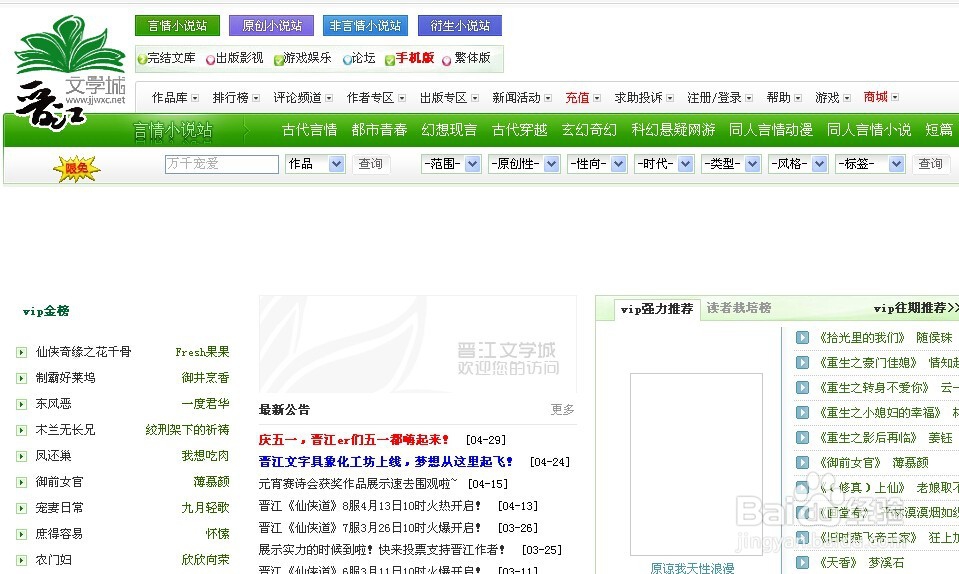Open the -原创性- filter dropdown
959x574 pixels.
(524, 164)
